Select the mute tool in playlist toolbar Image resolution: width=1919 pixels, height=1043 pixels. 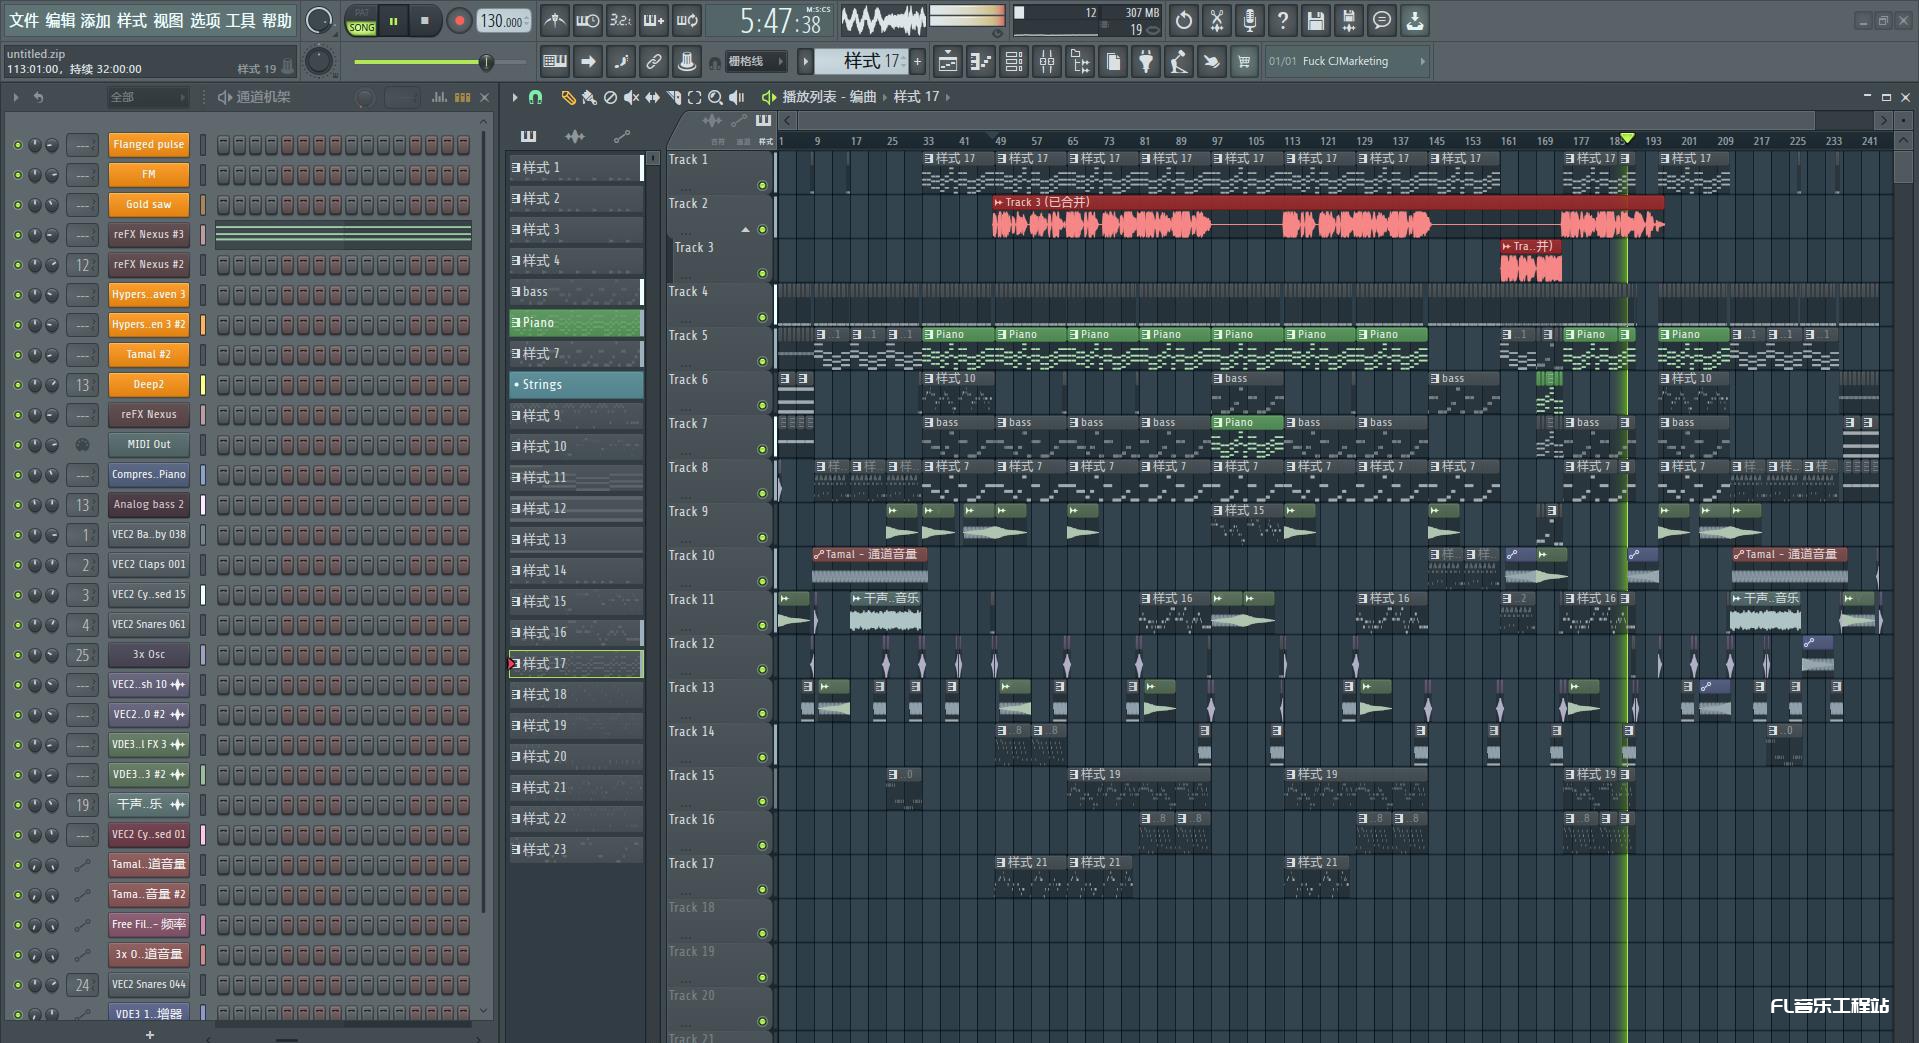click(x=631, y=97)
